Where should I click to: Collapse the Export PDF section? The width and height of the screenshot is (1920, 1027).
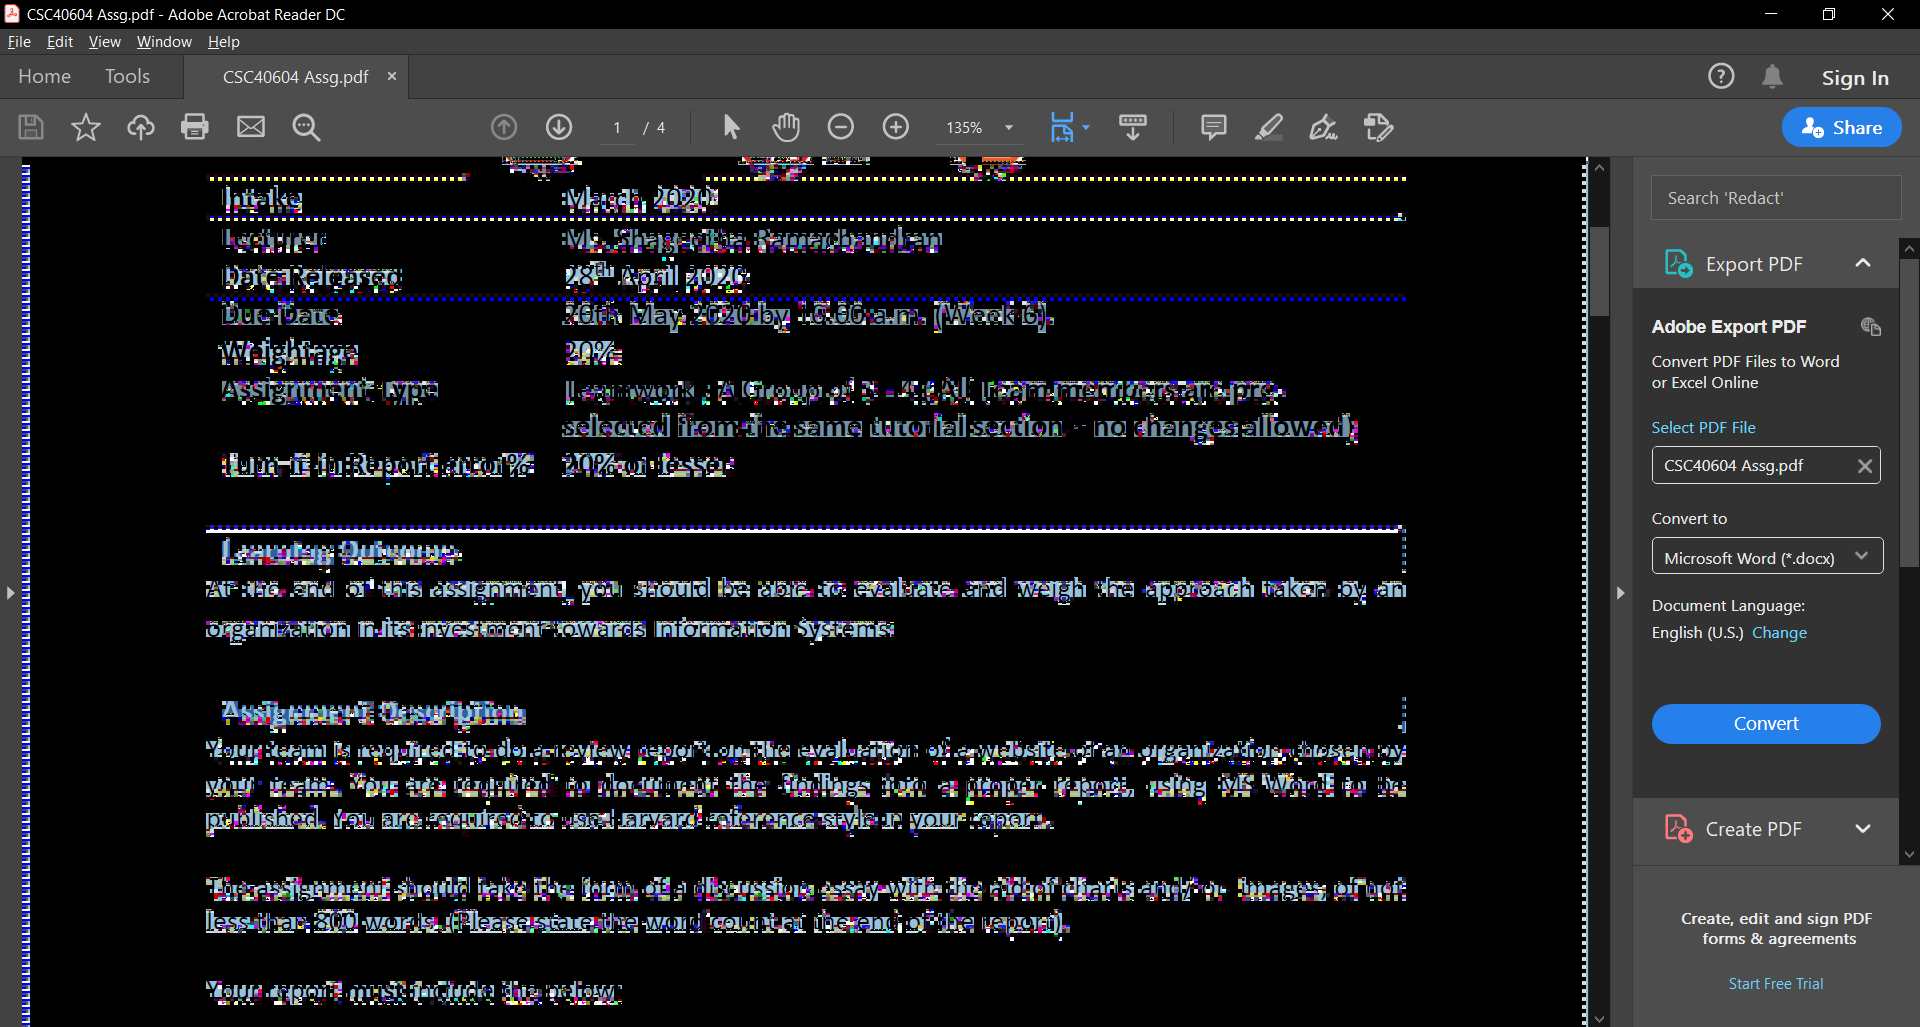pos(1864,262)
